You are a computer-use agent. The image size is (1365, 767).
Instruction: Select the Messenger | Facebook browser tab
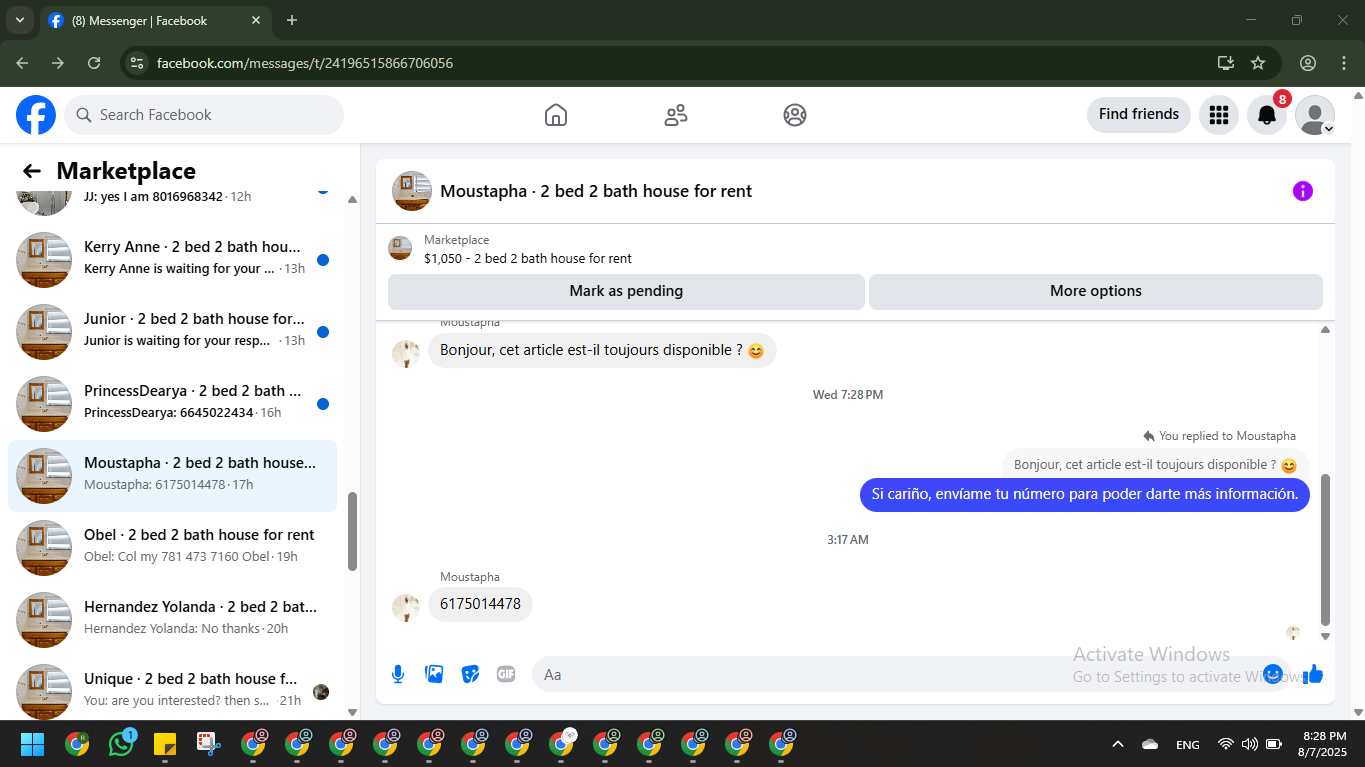(x=155, y=20)
